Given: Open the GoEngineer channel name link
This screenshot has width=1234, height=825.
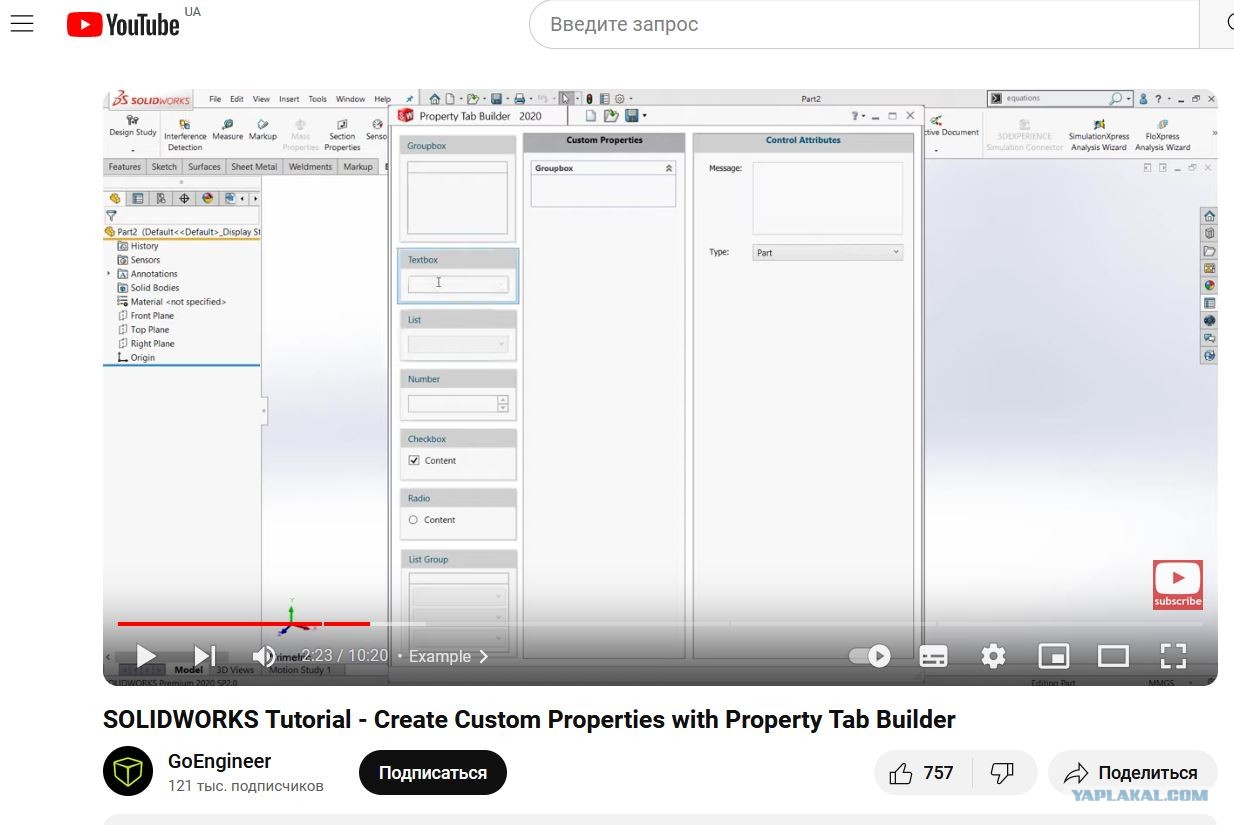Looking at the screenshot, I should coord(219,761).
